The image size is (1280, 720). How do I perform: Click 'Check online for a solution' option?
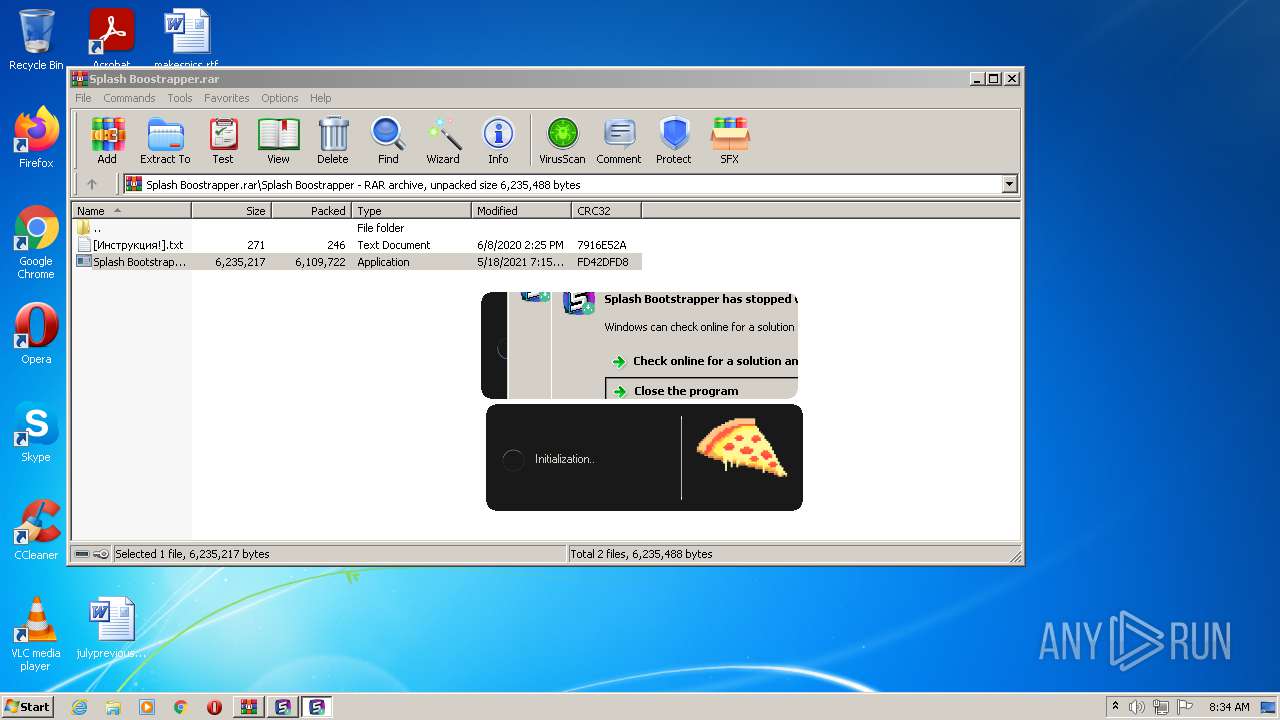pos(705,361)
